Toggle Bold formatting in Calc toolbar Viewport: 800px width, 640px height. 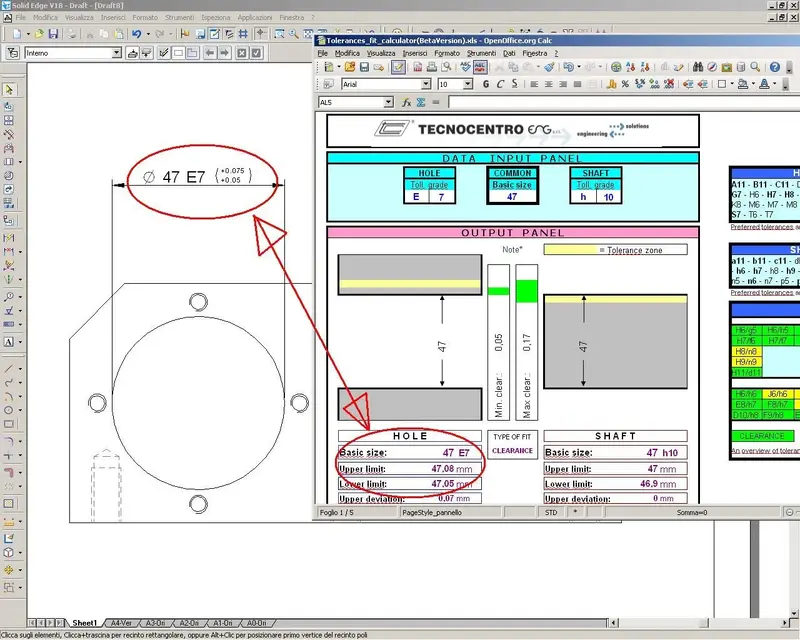pos(486,85)
